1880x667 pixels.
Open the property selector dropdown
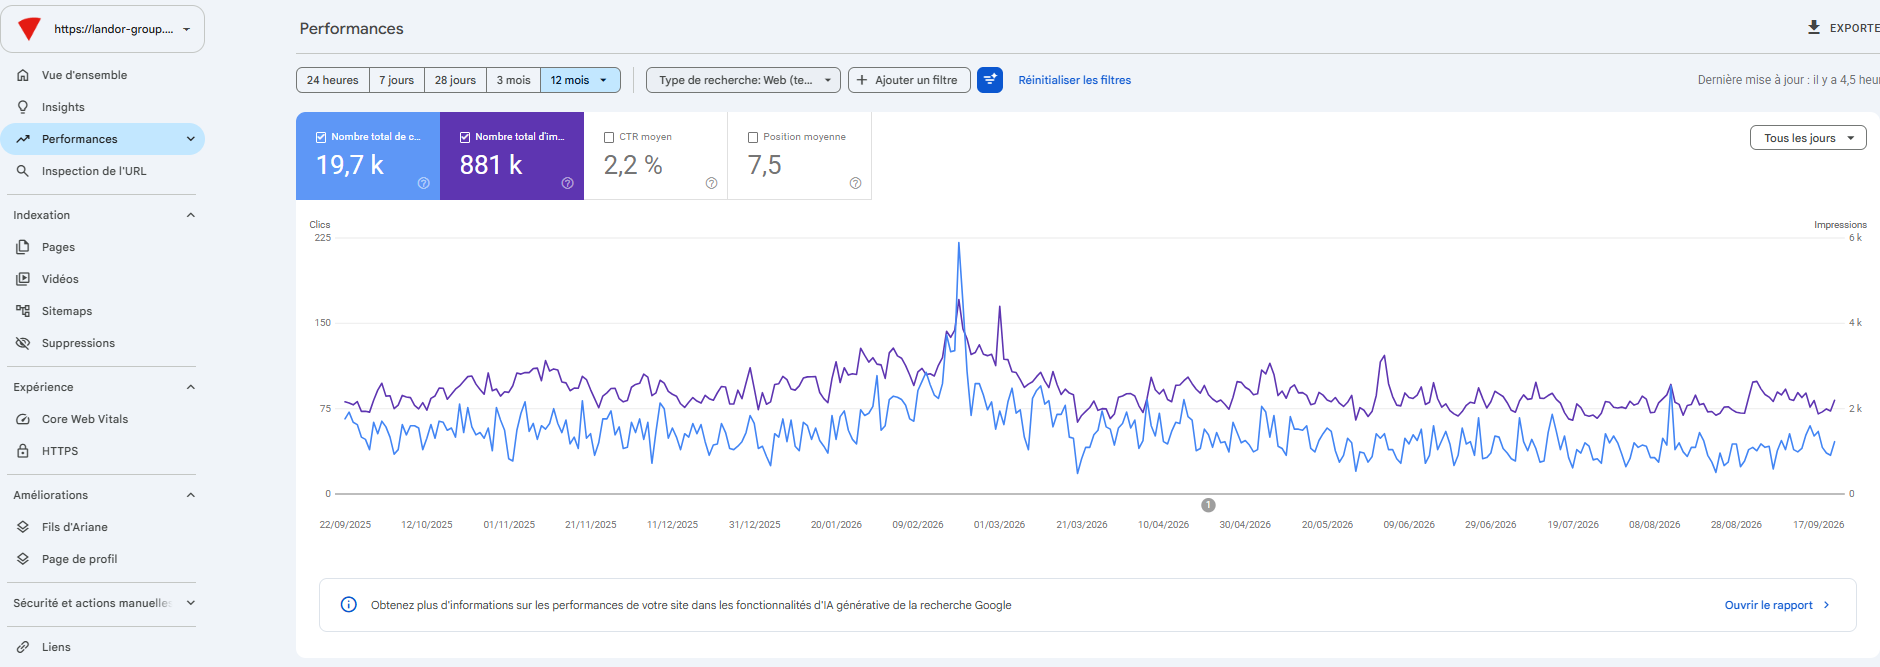coord(103,29)
